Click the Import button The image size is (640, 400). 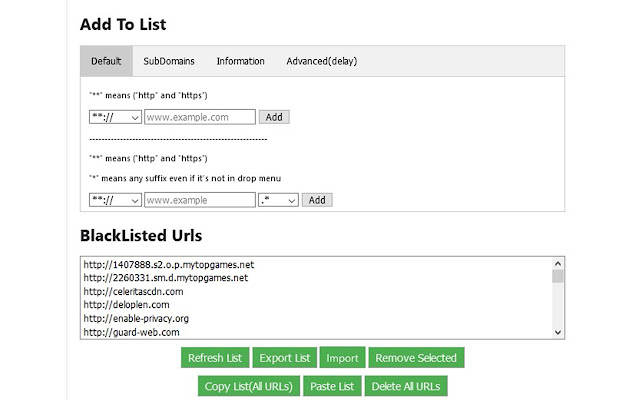[x=342, y=358]
